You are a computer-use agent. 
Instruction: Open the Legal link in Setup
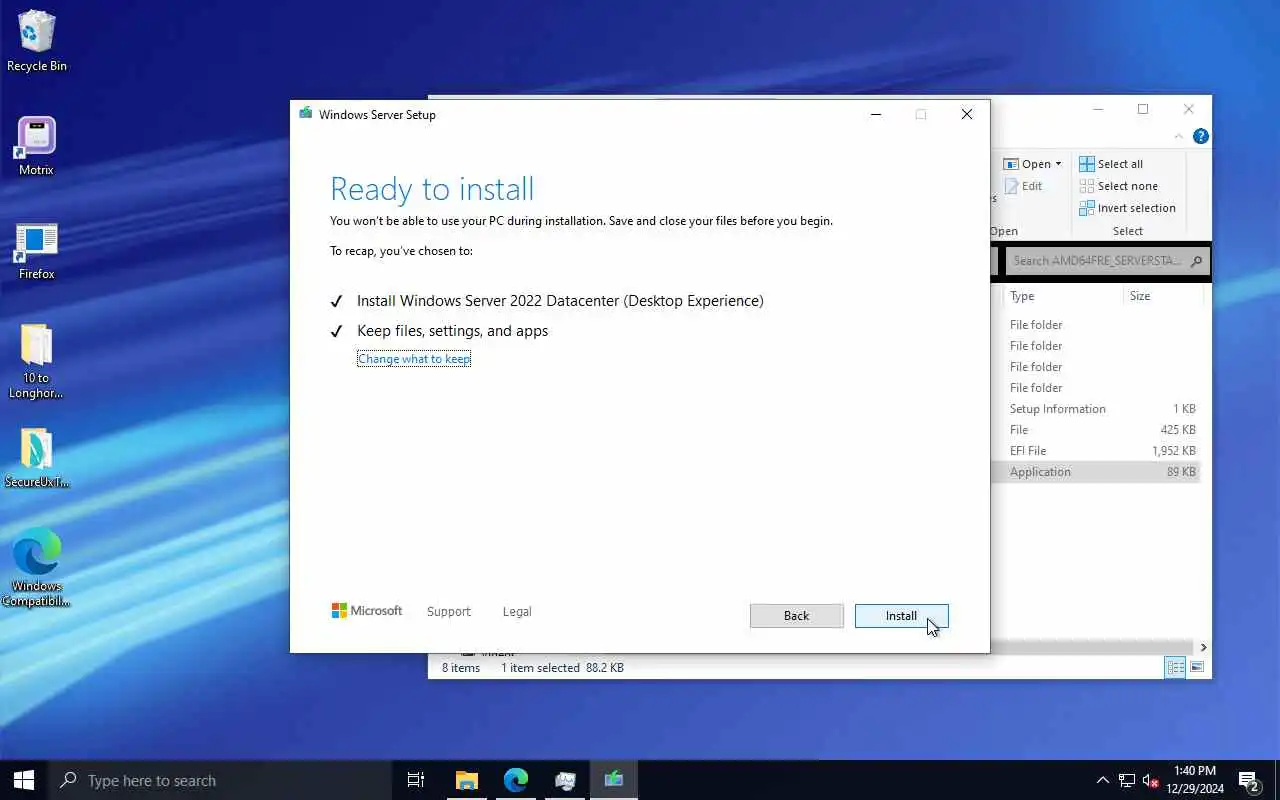tap(517, 612)
